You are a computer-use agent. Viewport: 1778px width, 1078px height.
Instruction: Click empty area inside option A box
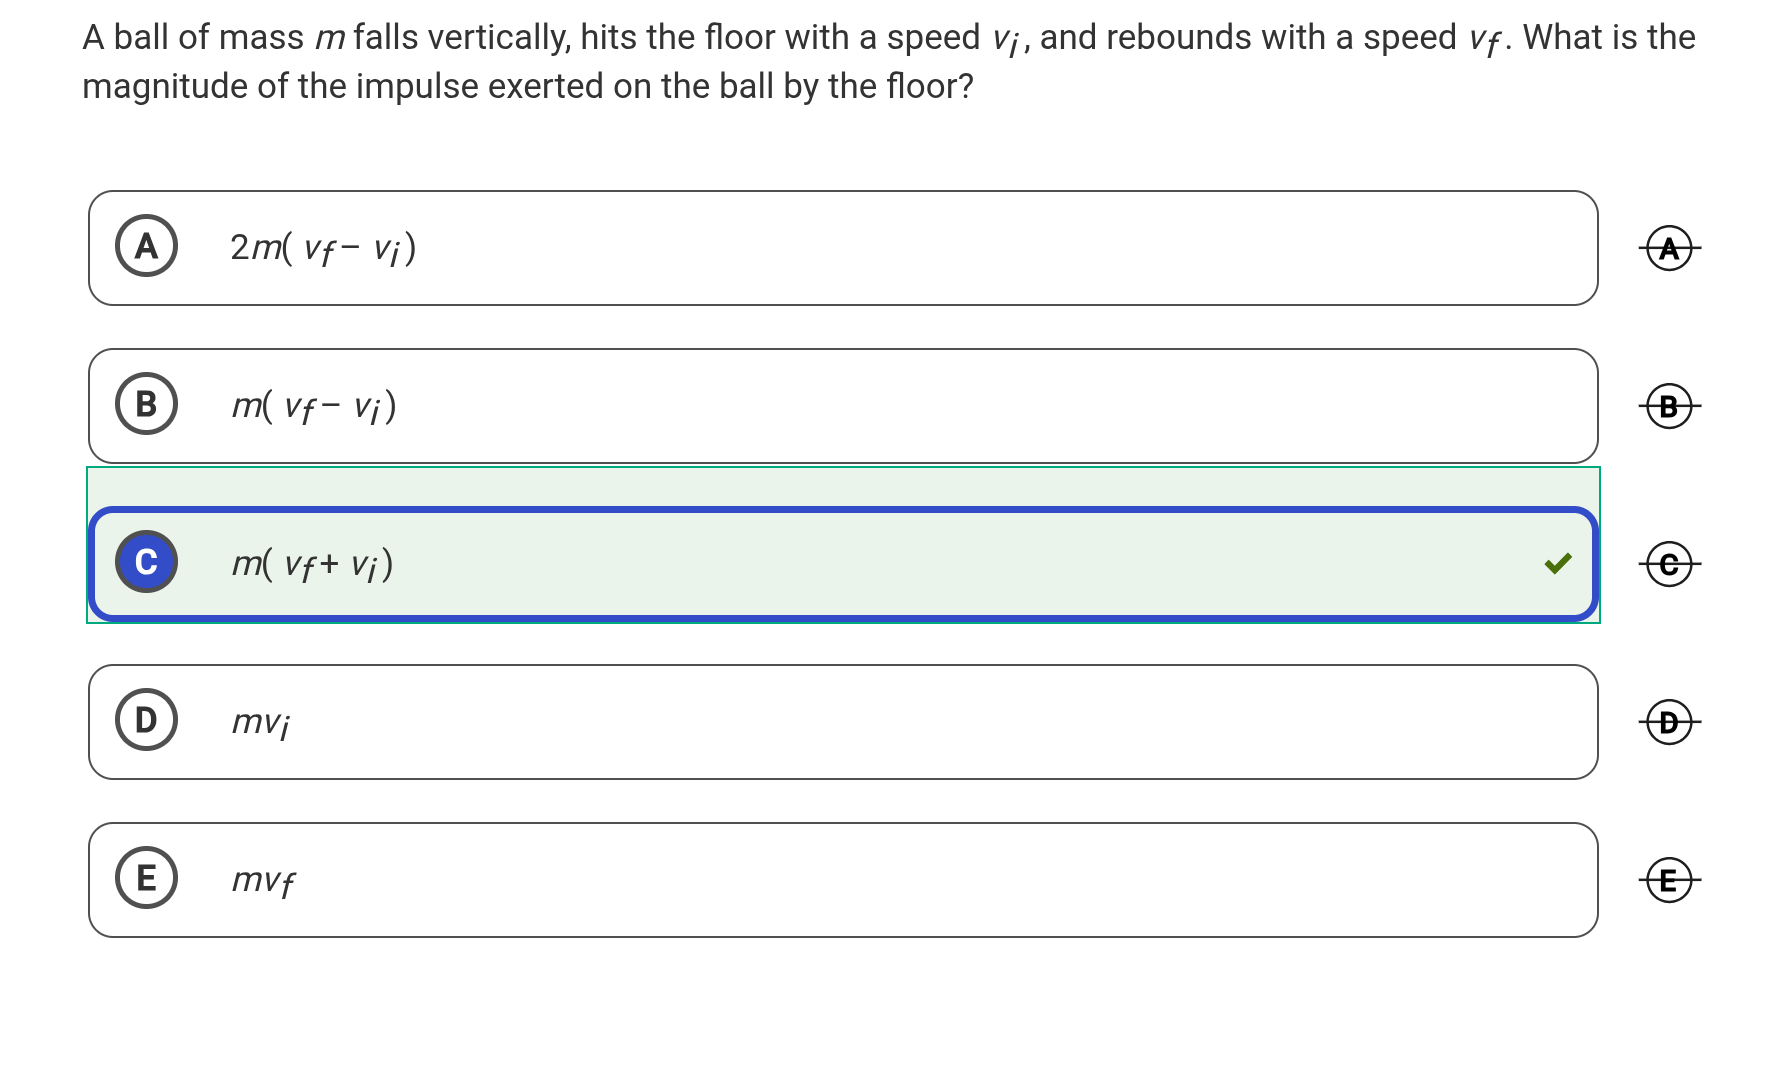[x=900, y=248]
